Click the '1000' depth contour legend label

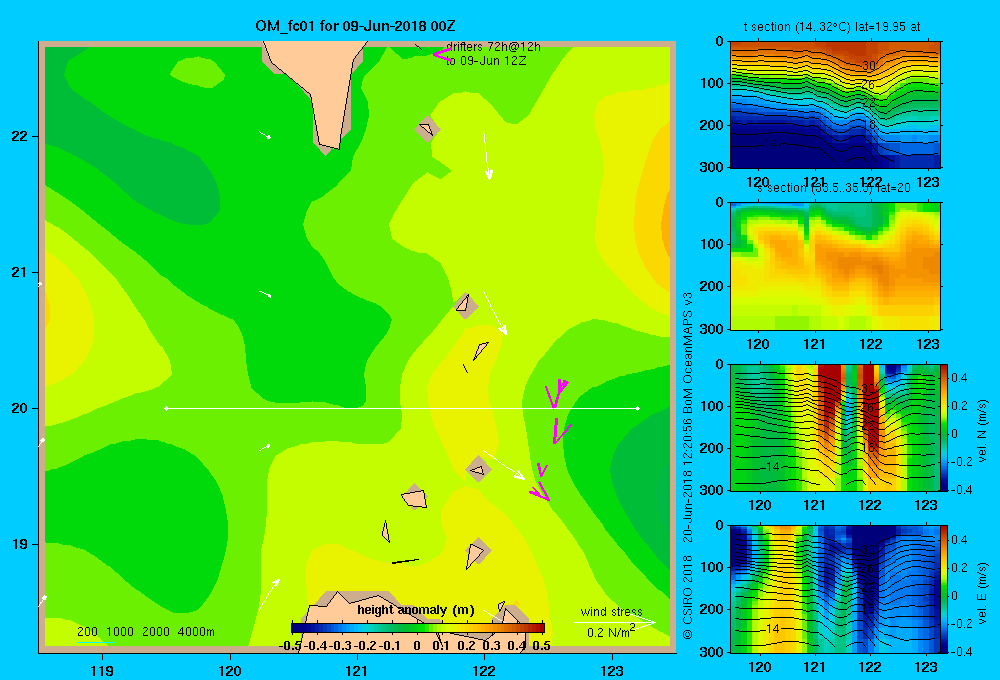(120, 632)
